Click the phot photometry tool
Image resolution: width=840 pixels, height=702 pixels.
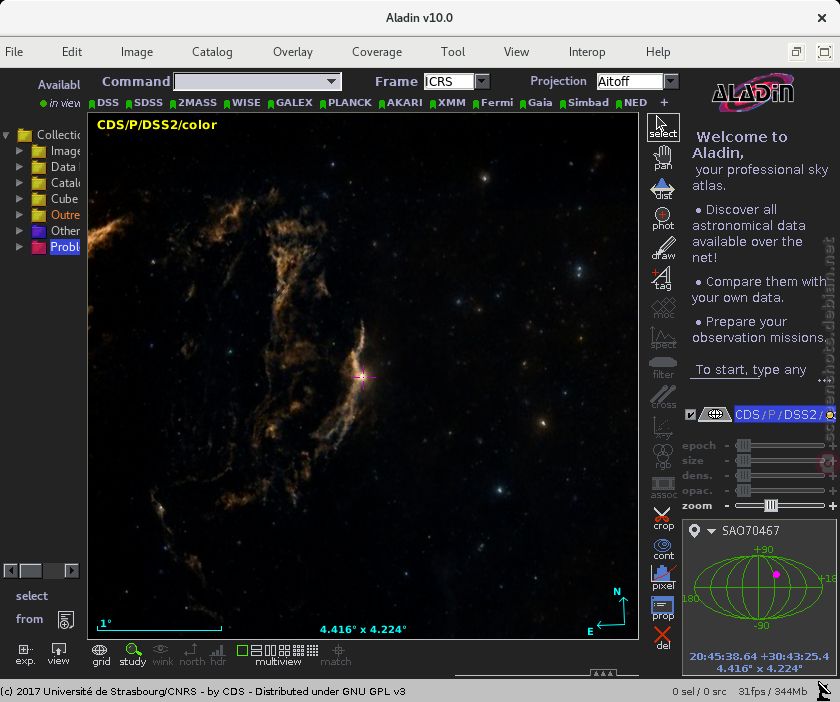pyautogui.click(x=662, y=219)
